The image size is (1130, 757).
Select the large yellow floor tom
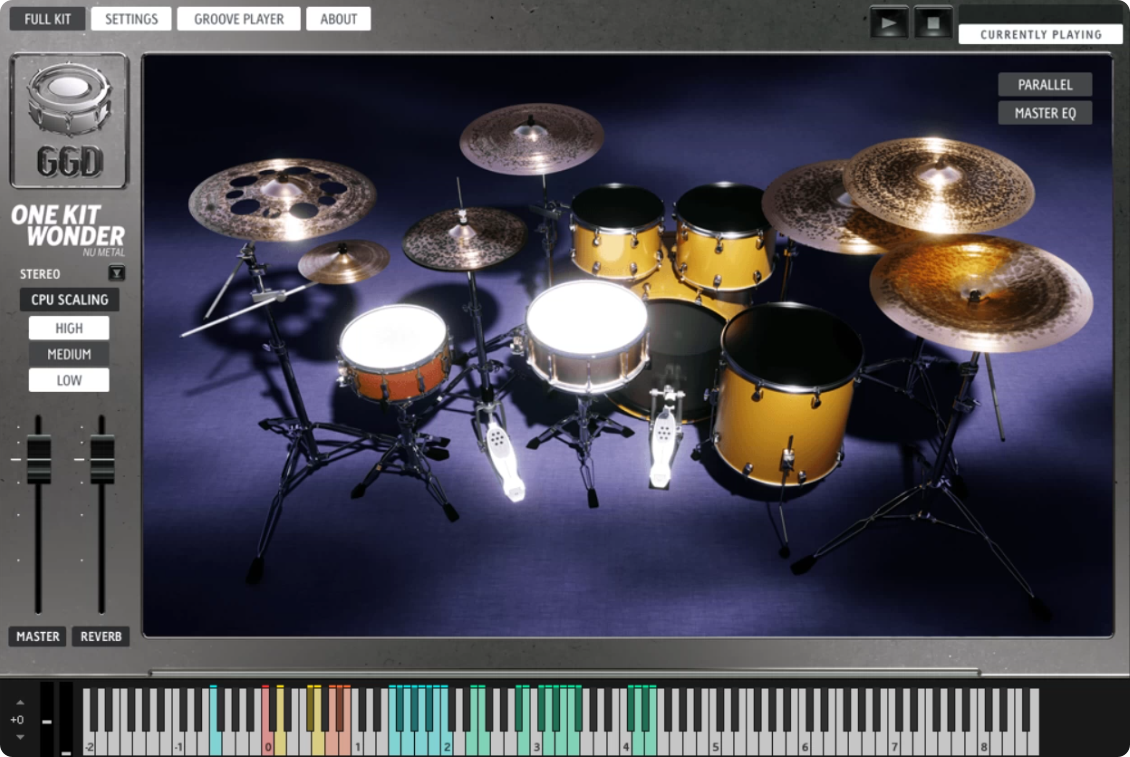click(x=788, y=395)
